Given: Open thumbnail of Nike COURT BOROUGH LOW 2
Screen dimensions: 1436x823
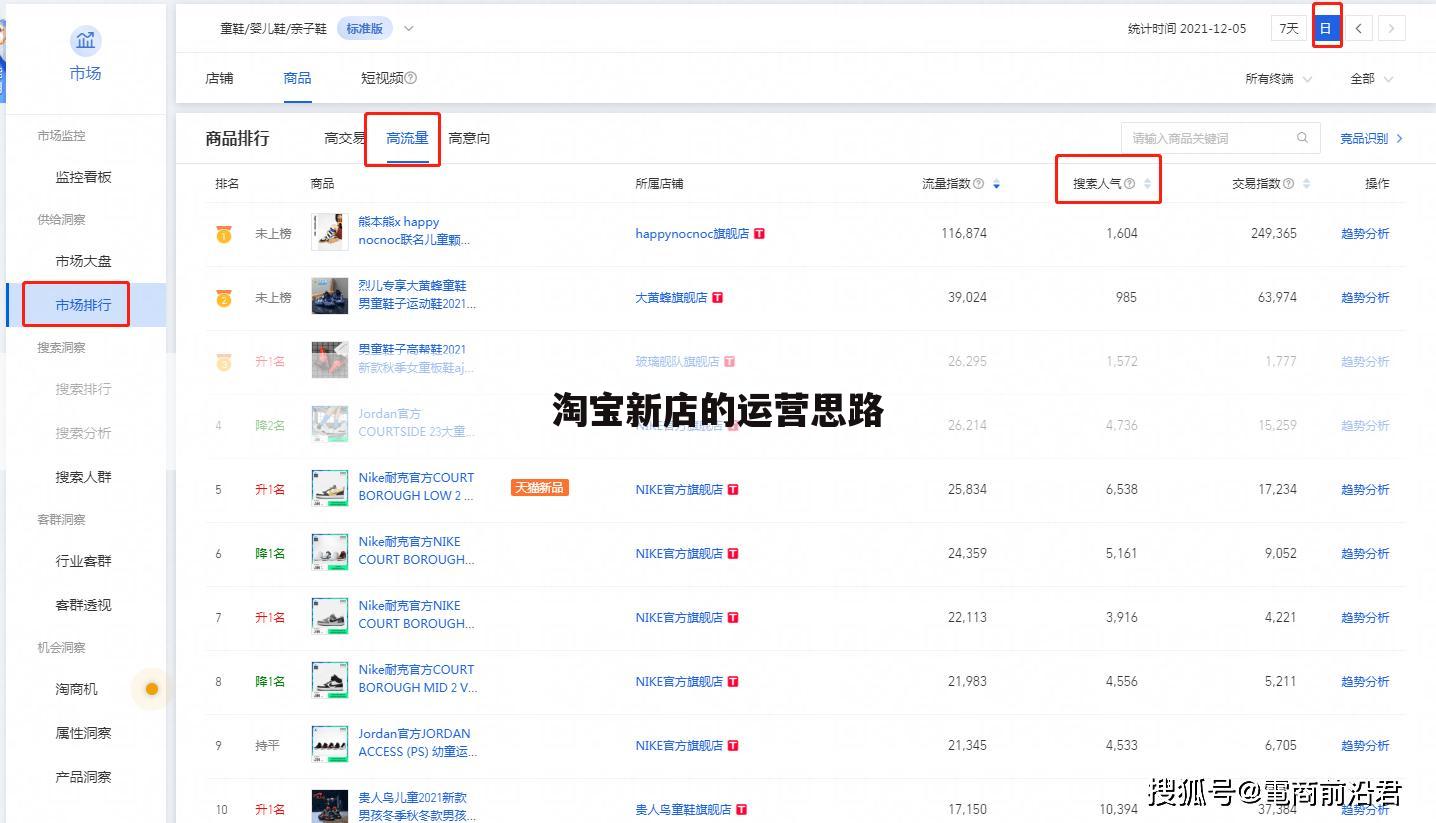Looking at the screenshot, I should (330, 488).
